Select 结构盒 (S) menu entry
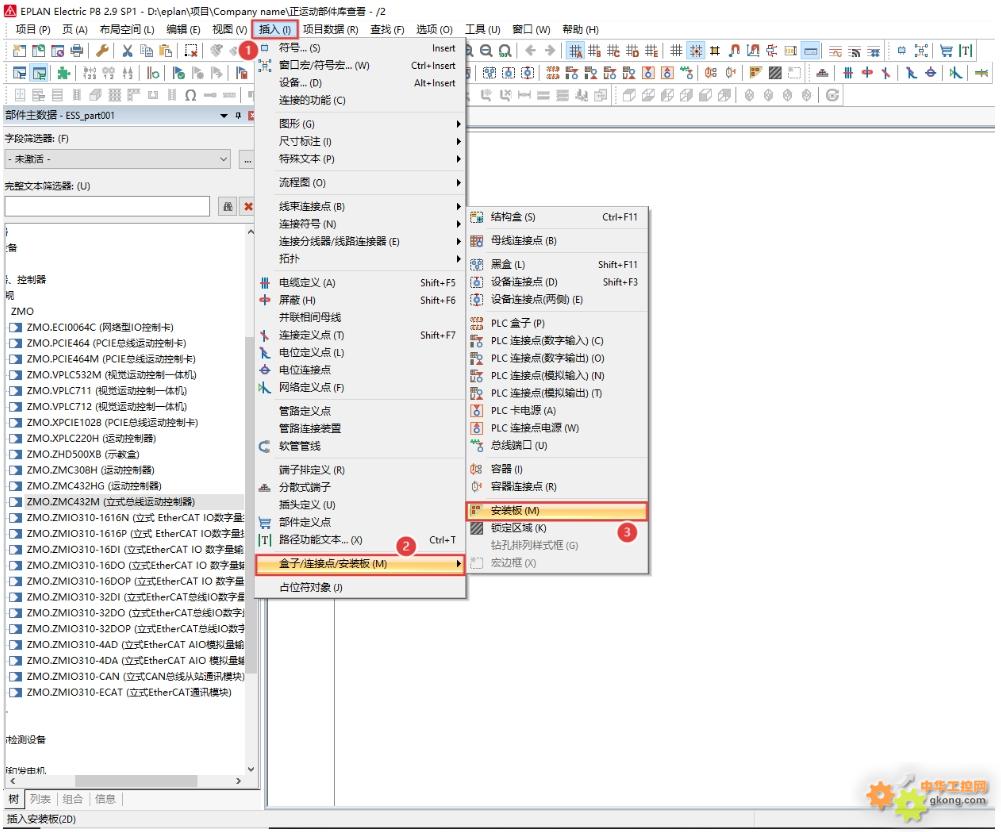The height and width of the screenshot is (832, 1001). click(557, 217)
